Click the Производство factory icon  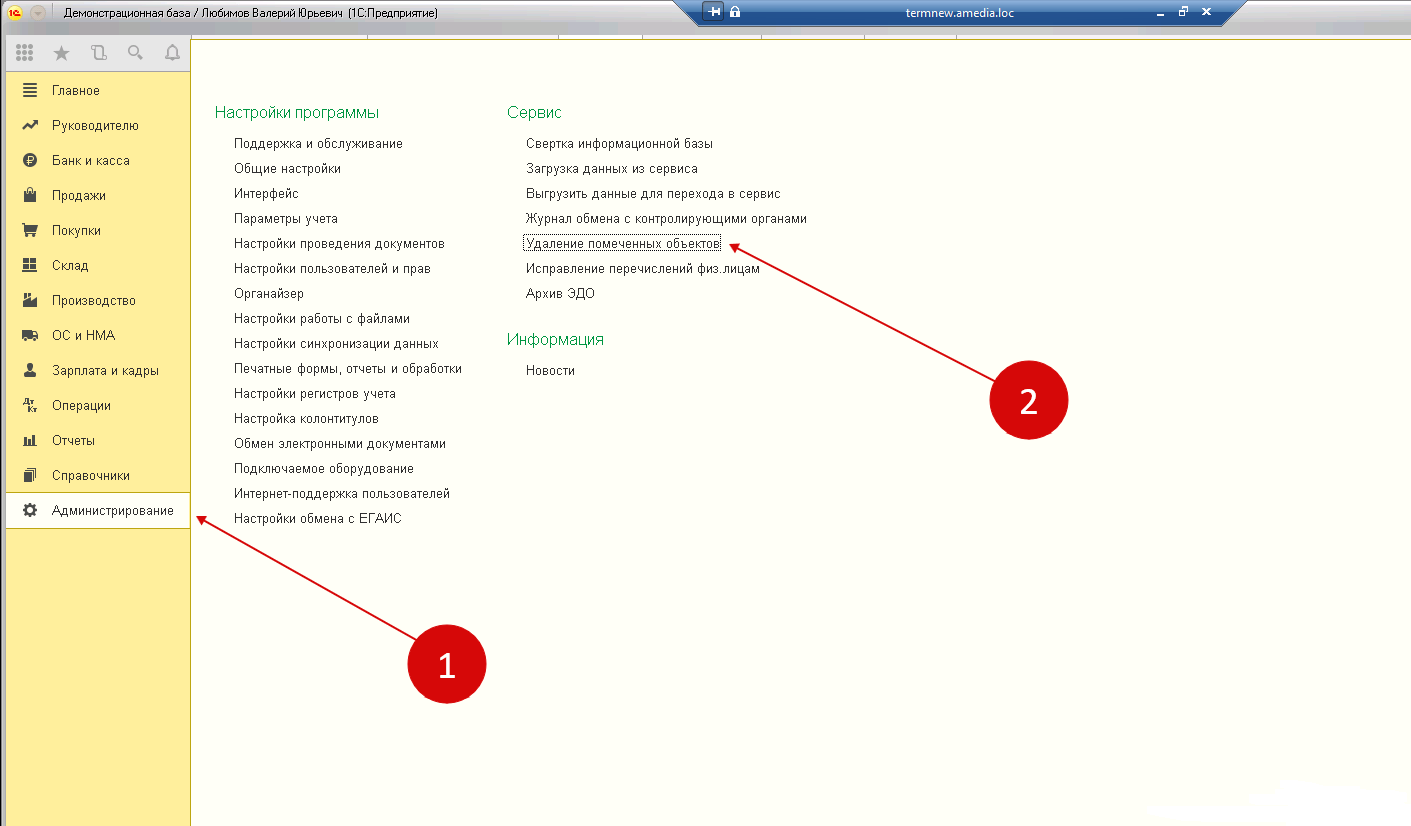[x=30, y=300]
